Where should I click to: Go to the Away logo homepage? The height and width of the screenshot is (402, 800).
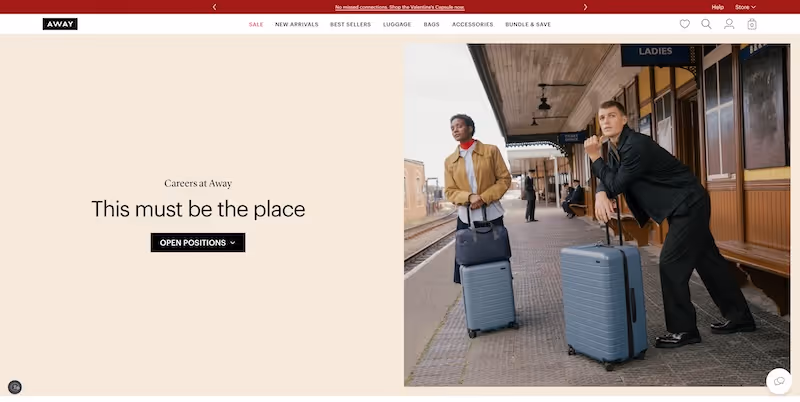pyautogui.click(x=60, y=24)
